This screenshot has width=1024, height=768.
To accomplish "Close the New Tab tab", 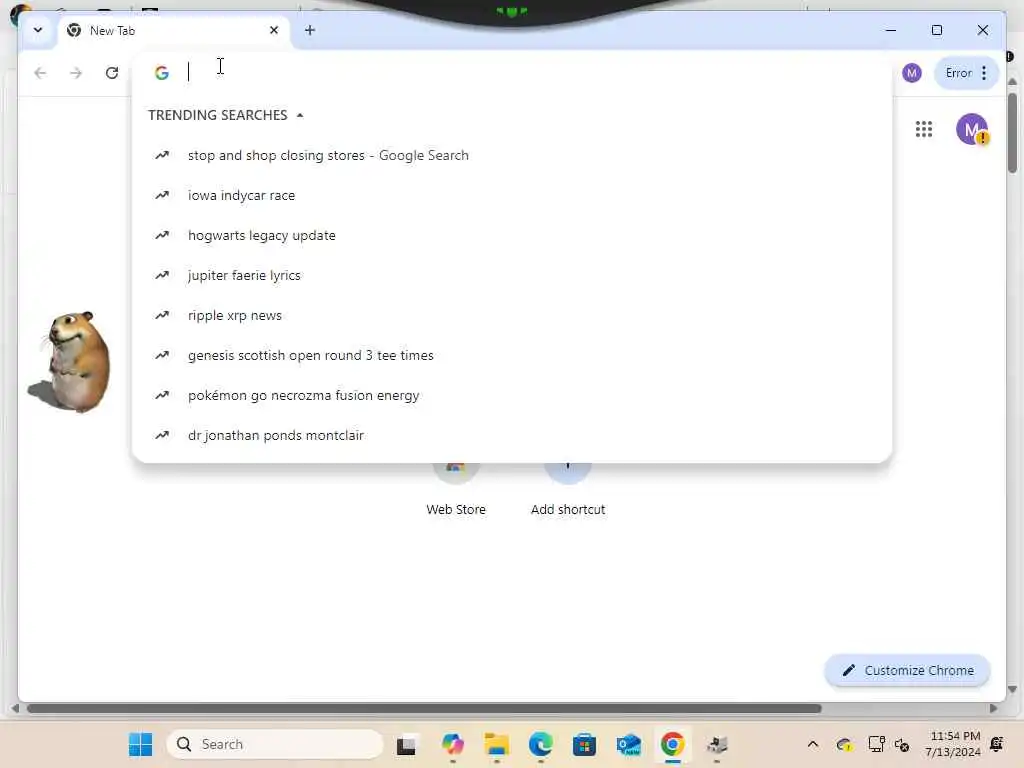I will click(x=274, y=30).
